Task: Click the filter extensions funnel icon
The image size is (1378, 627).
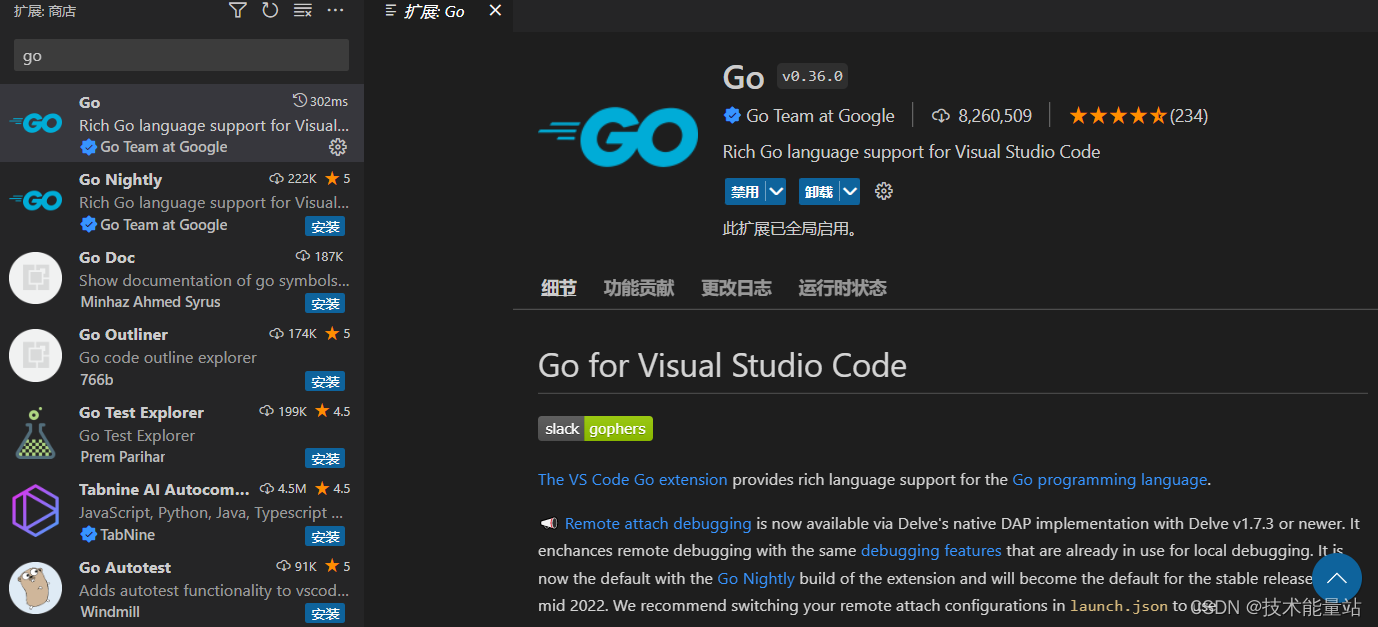Action: [x=237, y=10]
